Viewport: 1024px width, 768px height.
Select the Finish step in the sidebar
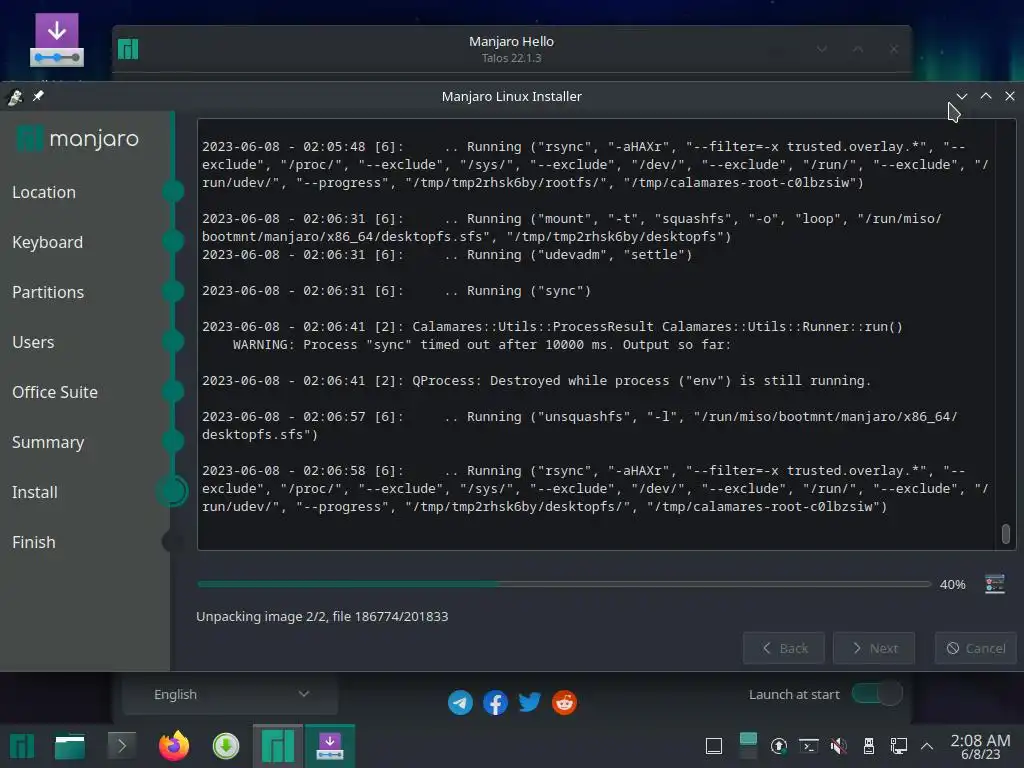[x=33, y=542]
